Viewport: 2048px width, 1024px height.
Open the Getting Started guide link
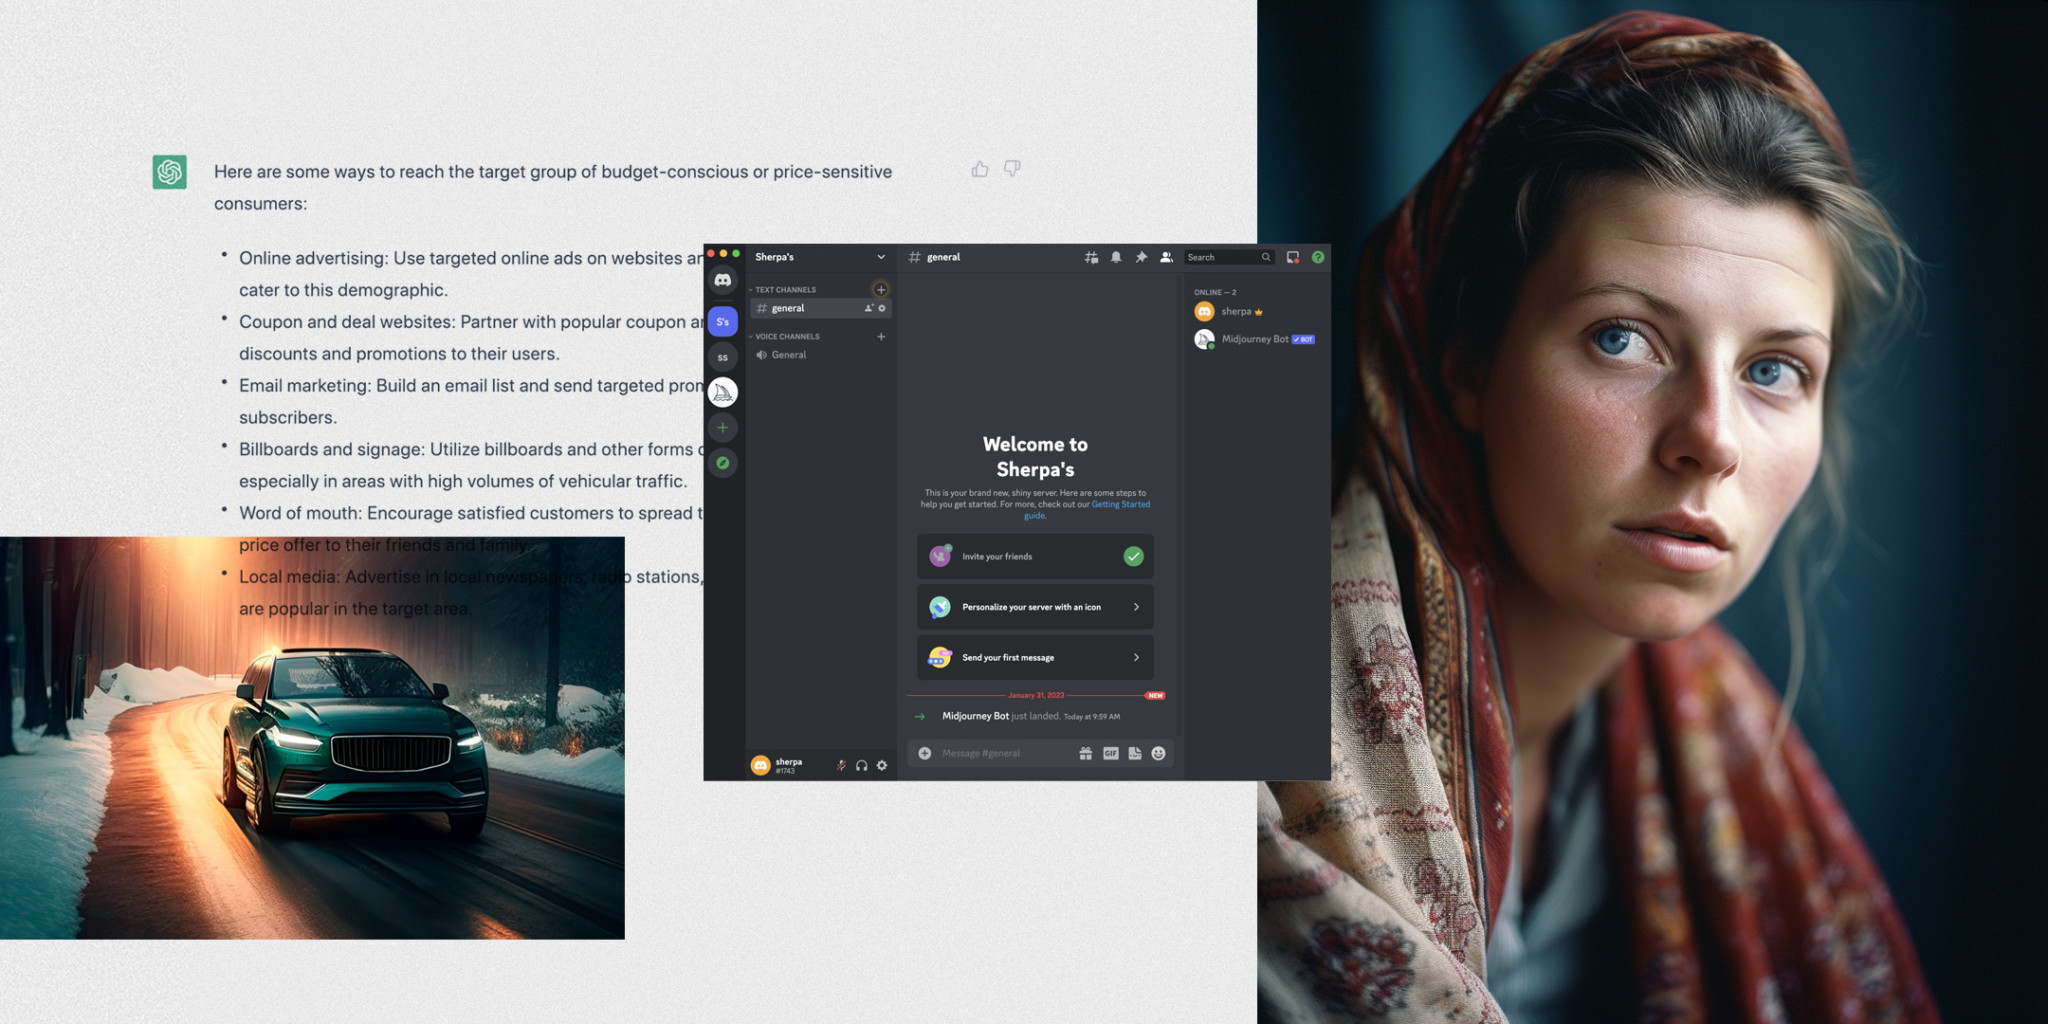pyautogui.click(x=1119, y=505)
